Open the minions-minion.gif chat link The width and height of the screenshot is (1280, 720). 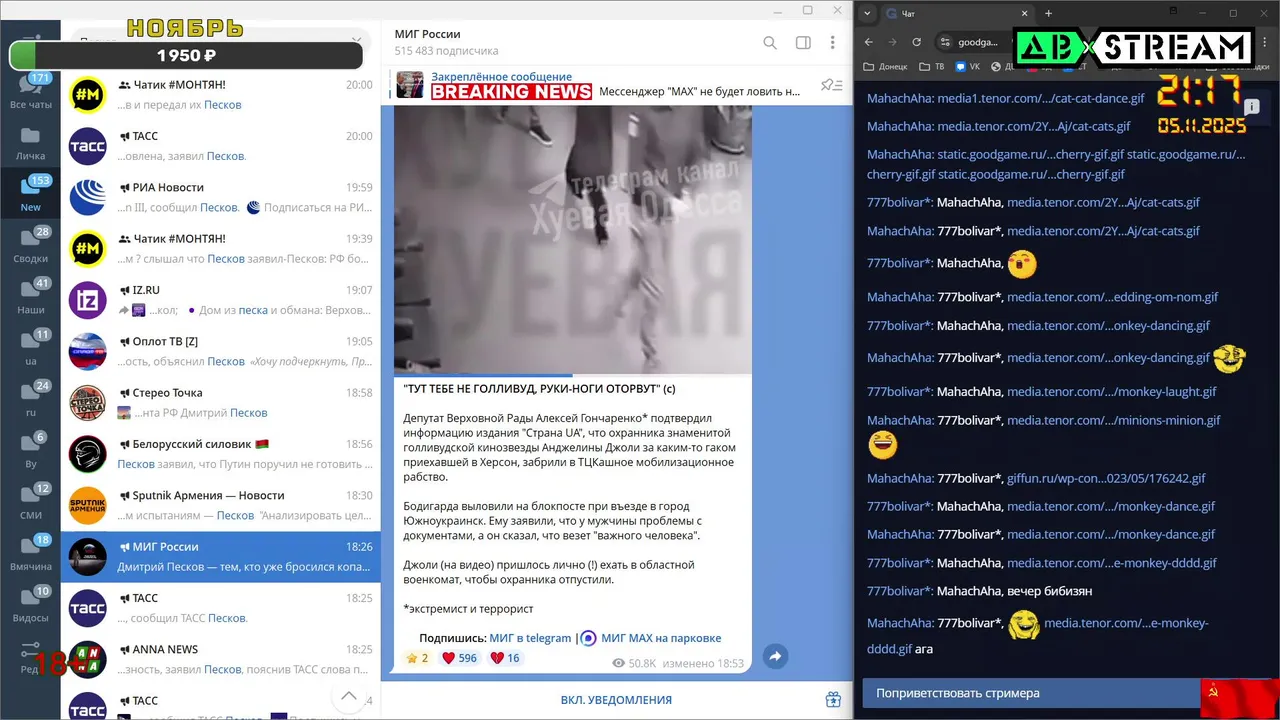click(1114, 420)
